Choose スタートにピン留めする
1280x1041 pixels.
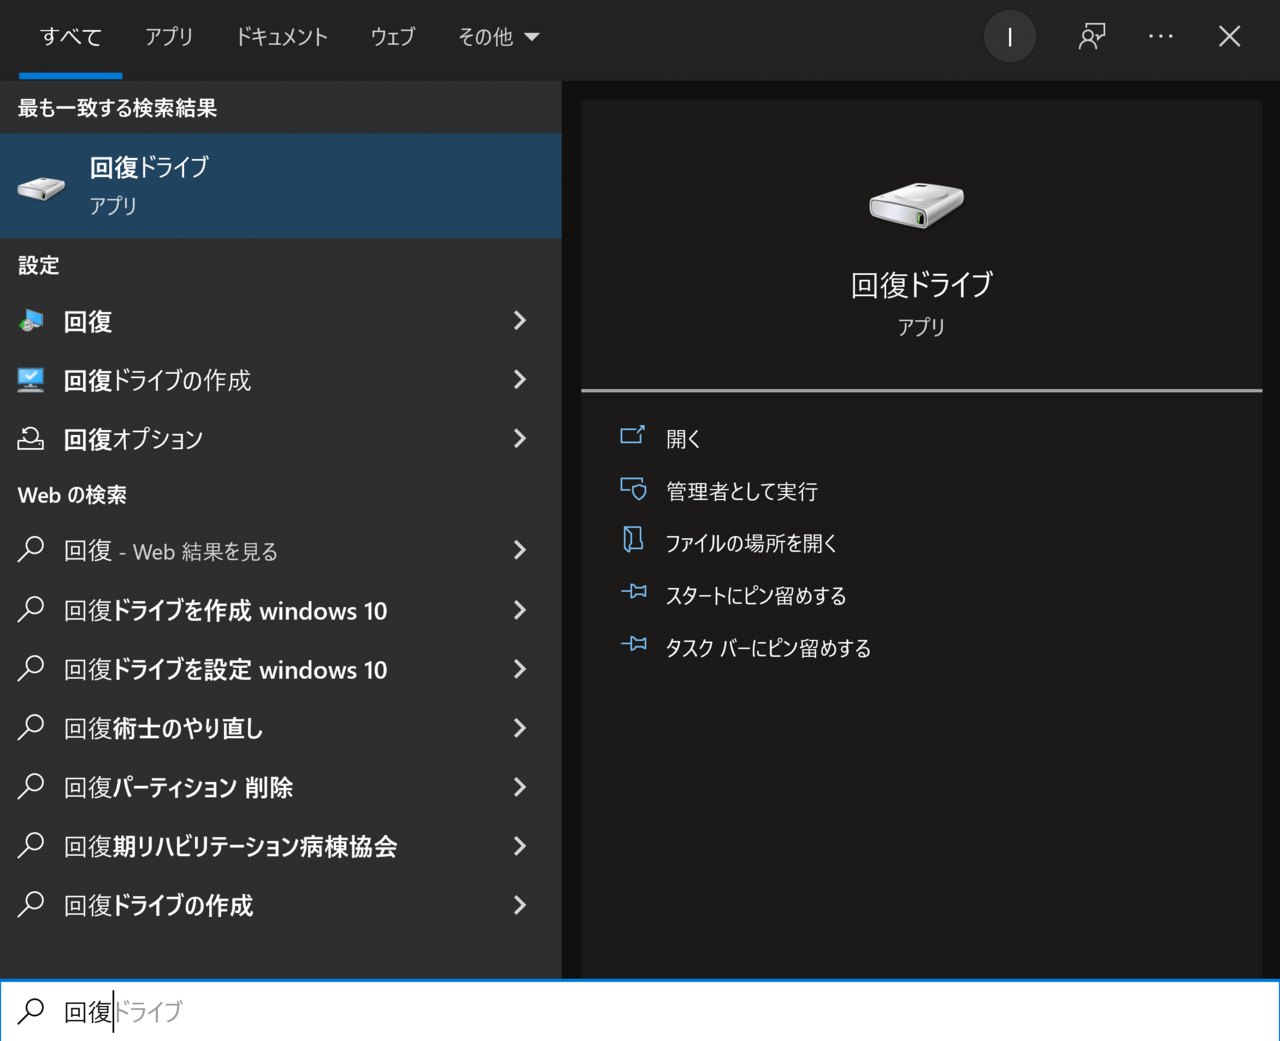[756, 596]
